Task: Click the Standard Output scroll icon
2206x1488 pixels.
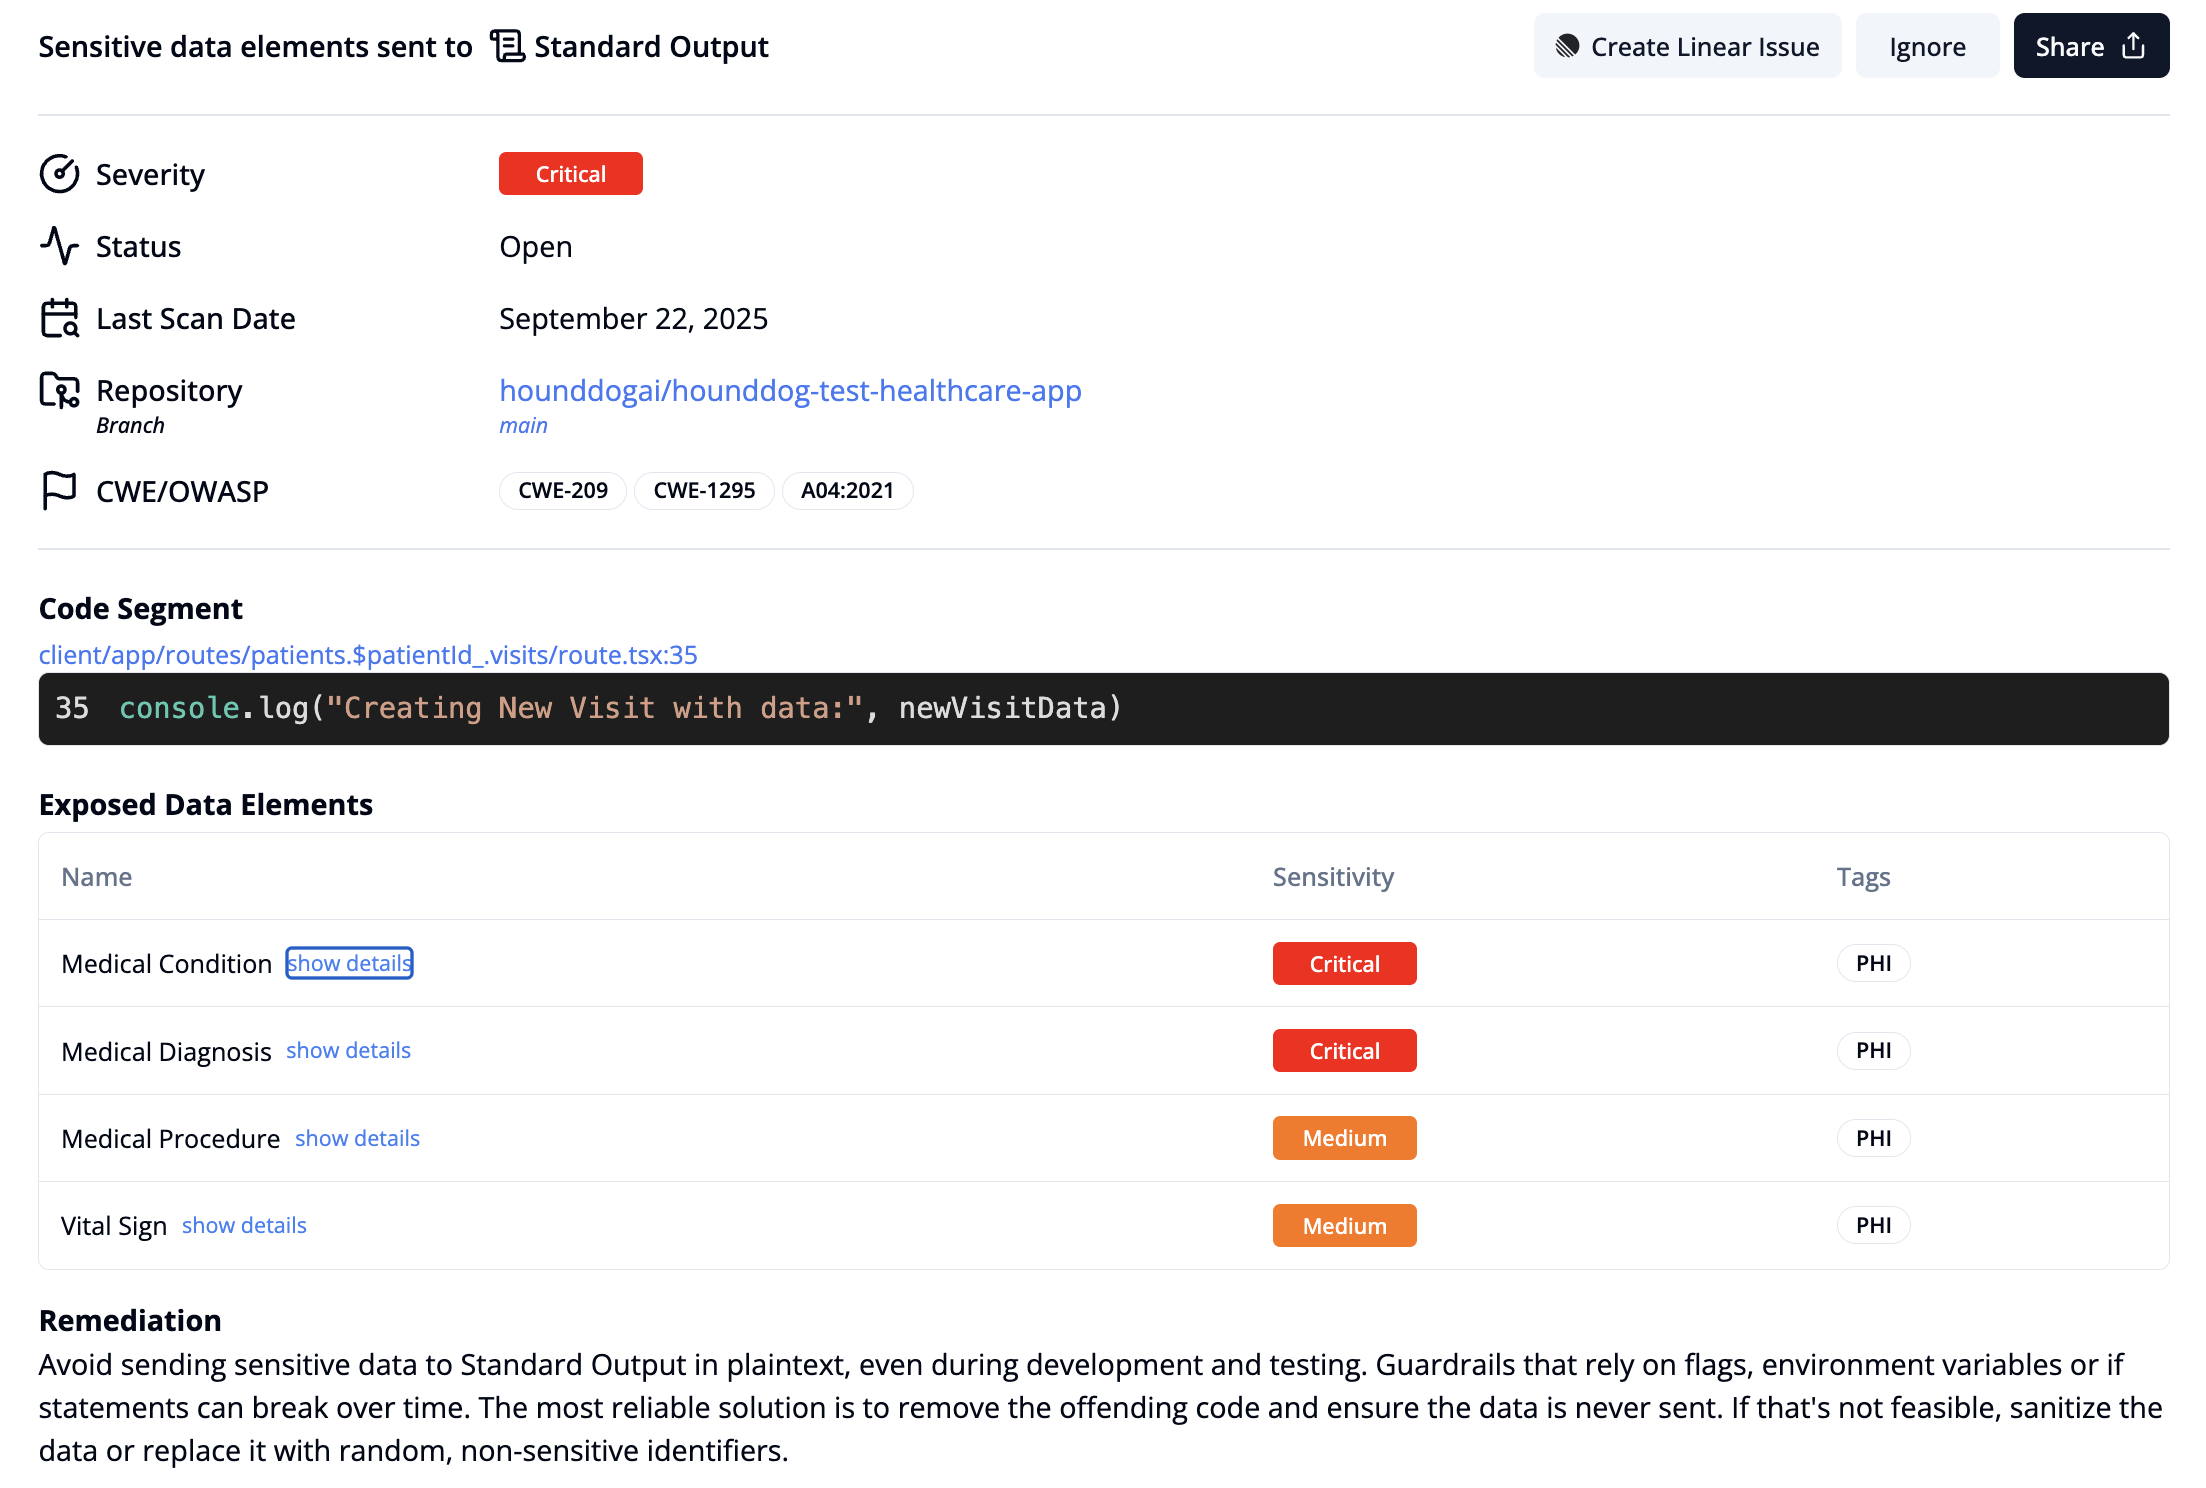Action: pyautogui.click(x=507, y=46)
